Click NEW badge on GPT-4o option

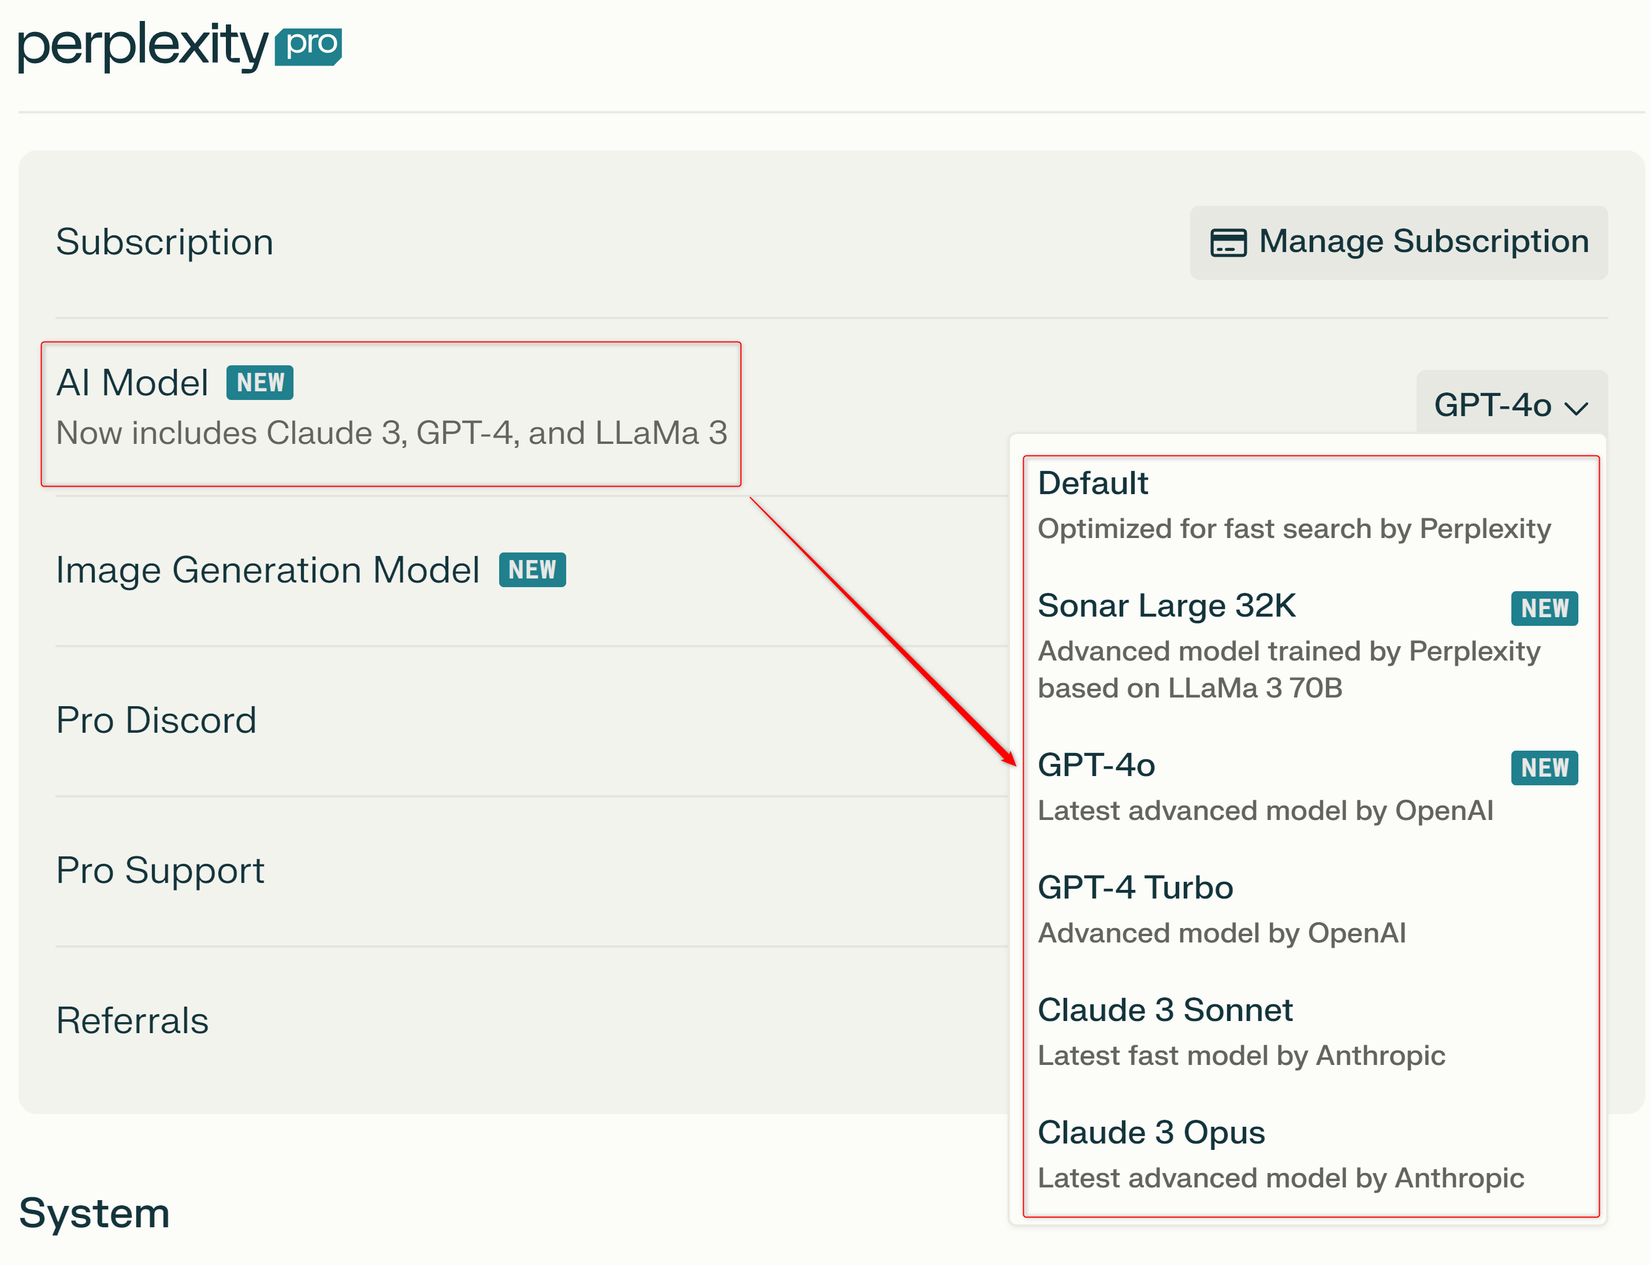pyautogui.click(x=1544, y=768)
